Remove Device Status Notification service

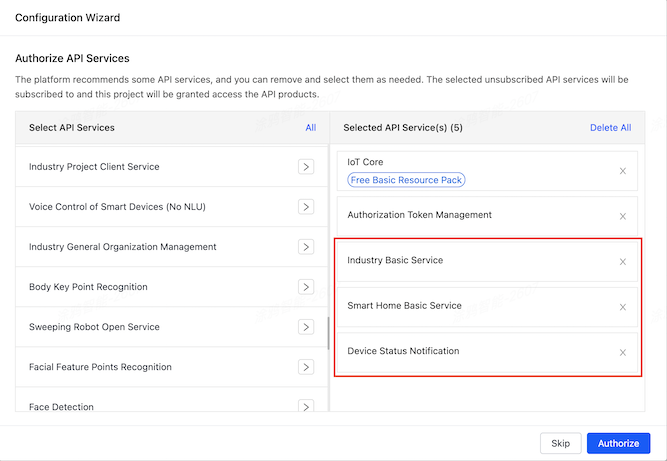coord(622,352)
